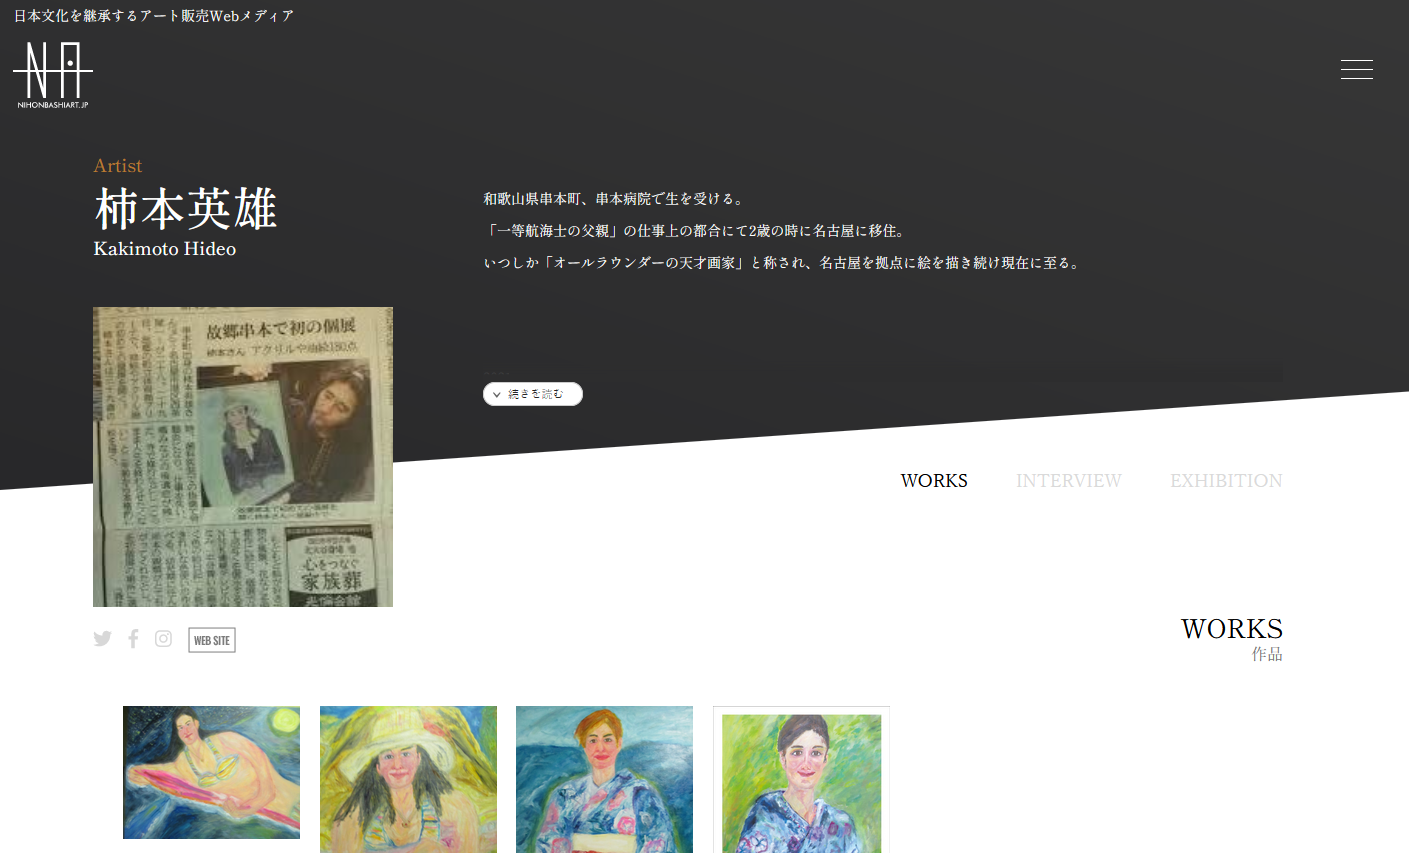Visit the artist's WEB SITE link
This screenshot has height=853, width=1409.
coord(212,640)
